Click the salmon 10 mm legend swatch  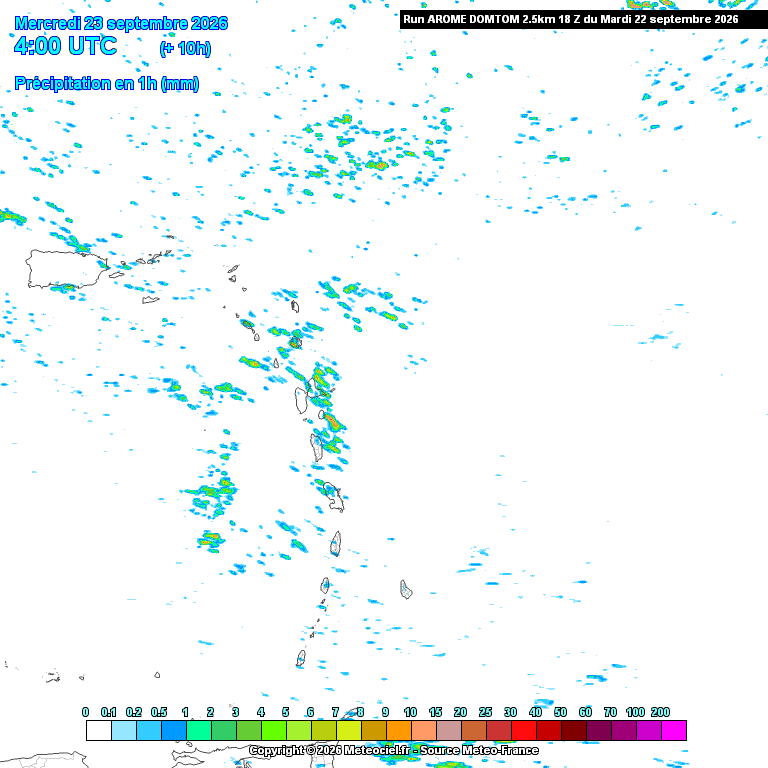point(424,730)
